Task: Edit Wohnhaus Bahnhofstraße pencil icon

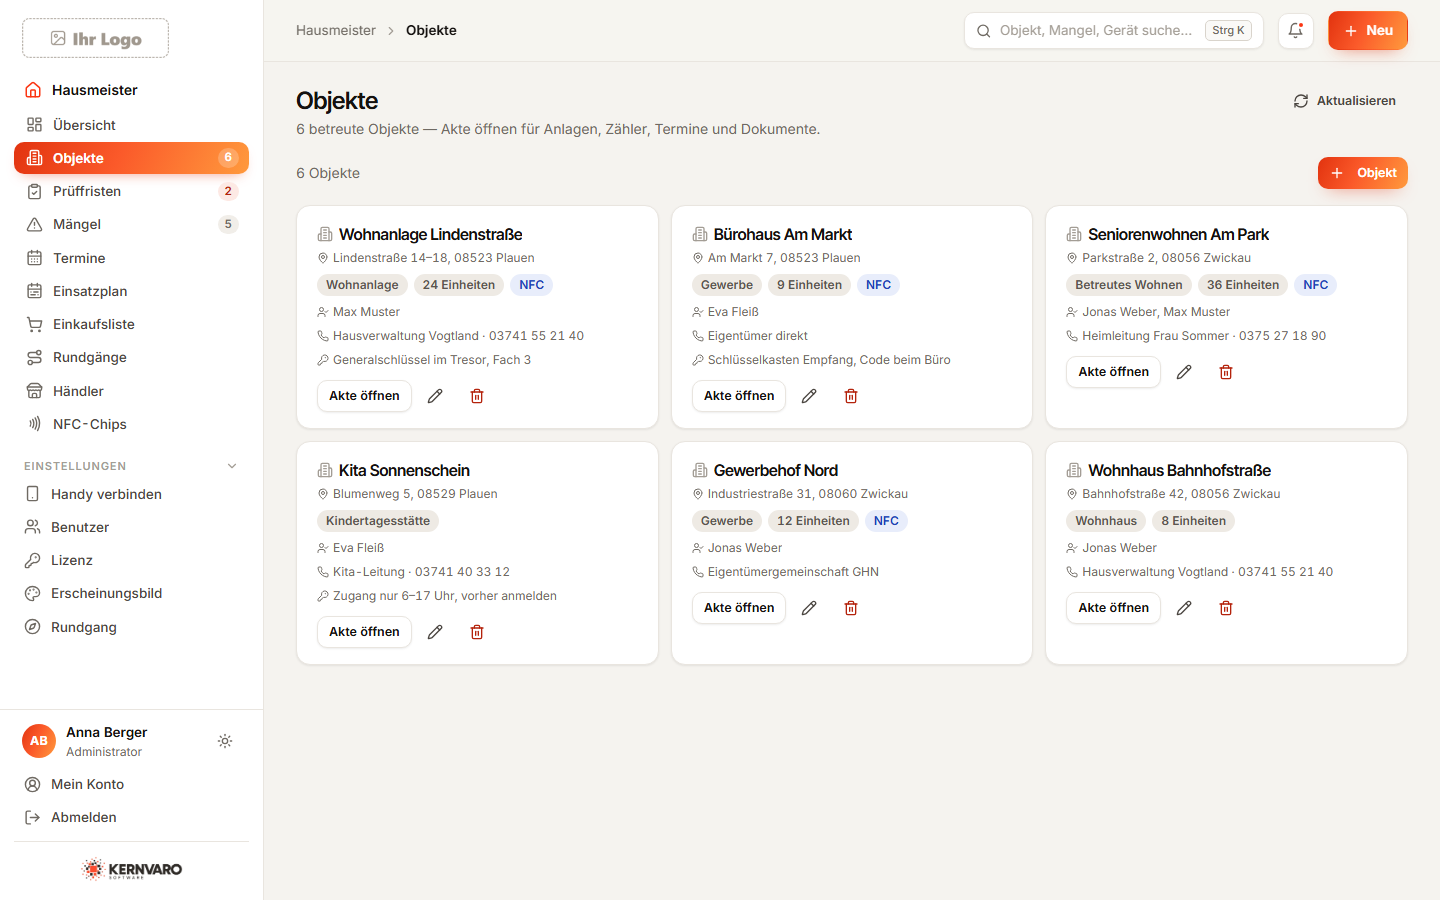Action: click(1184, 608)
